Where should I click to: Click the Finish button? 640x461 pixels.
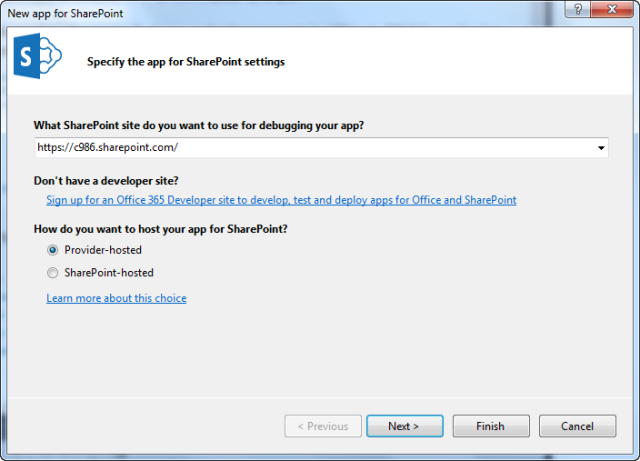pos(490,426)
